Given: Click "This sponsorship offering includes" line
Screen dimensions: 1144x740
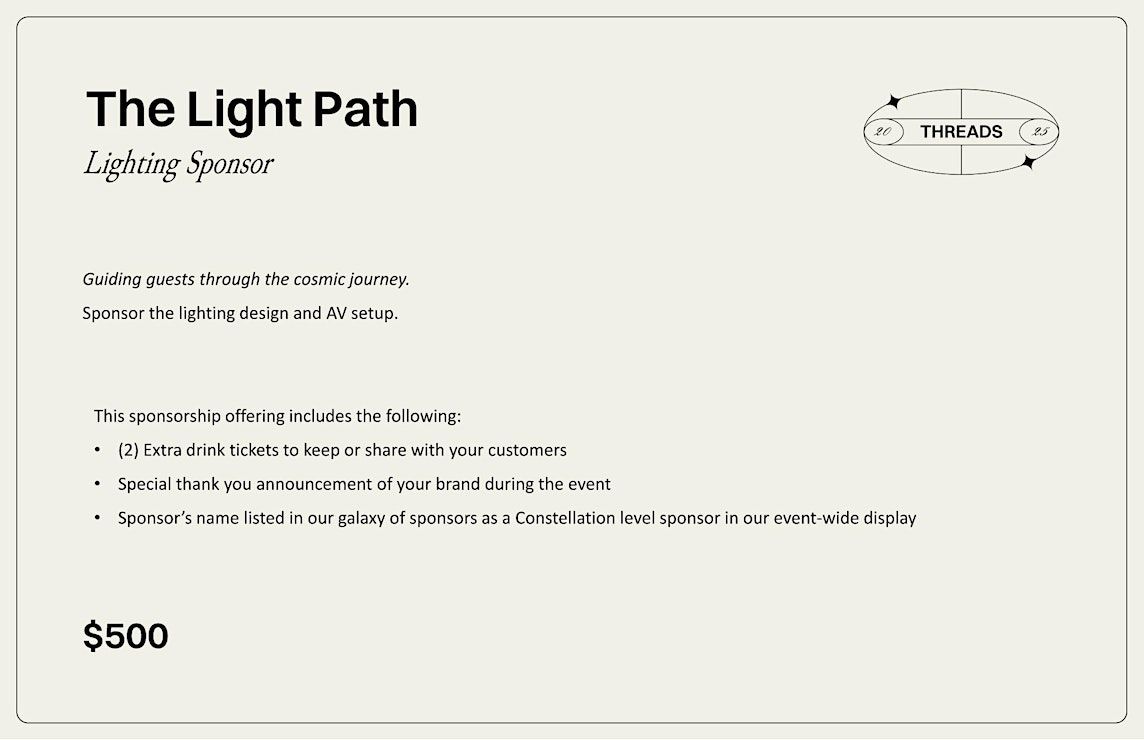Looking at the screenshot, I should click(x=277, y=417).
